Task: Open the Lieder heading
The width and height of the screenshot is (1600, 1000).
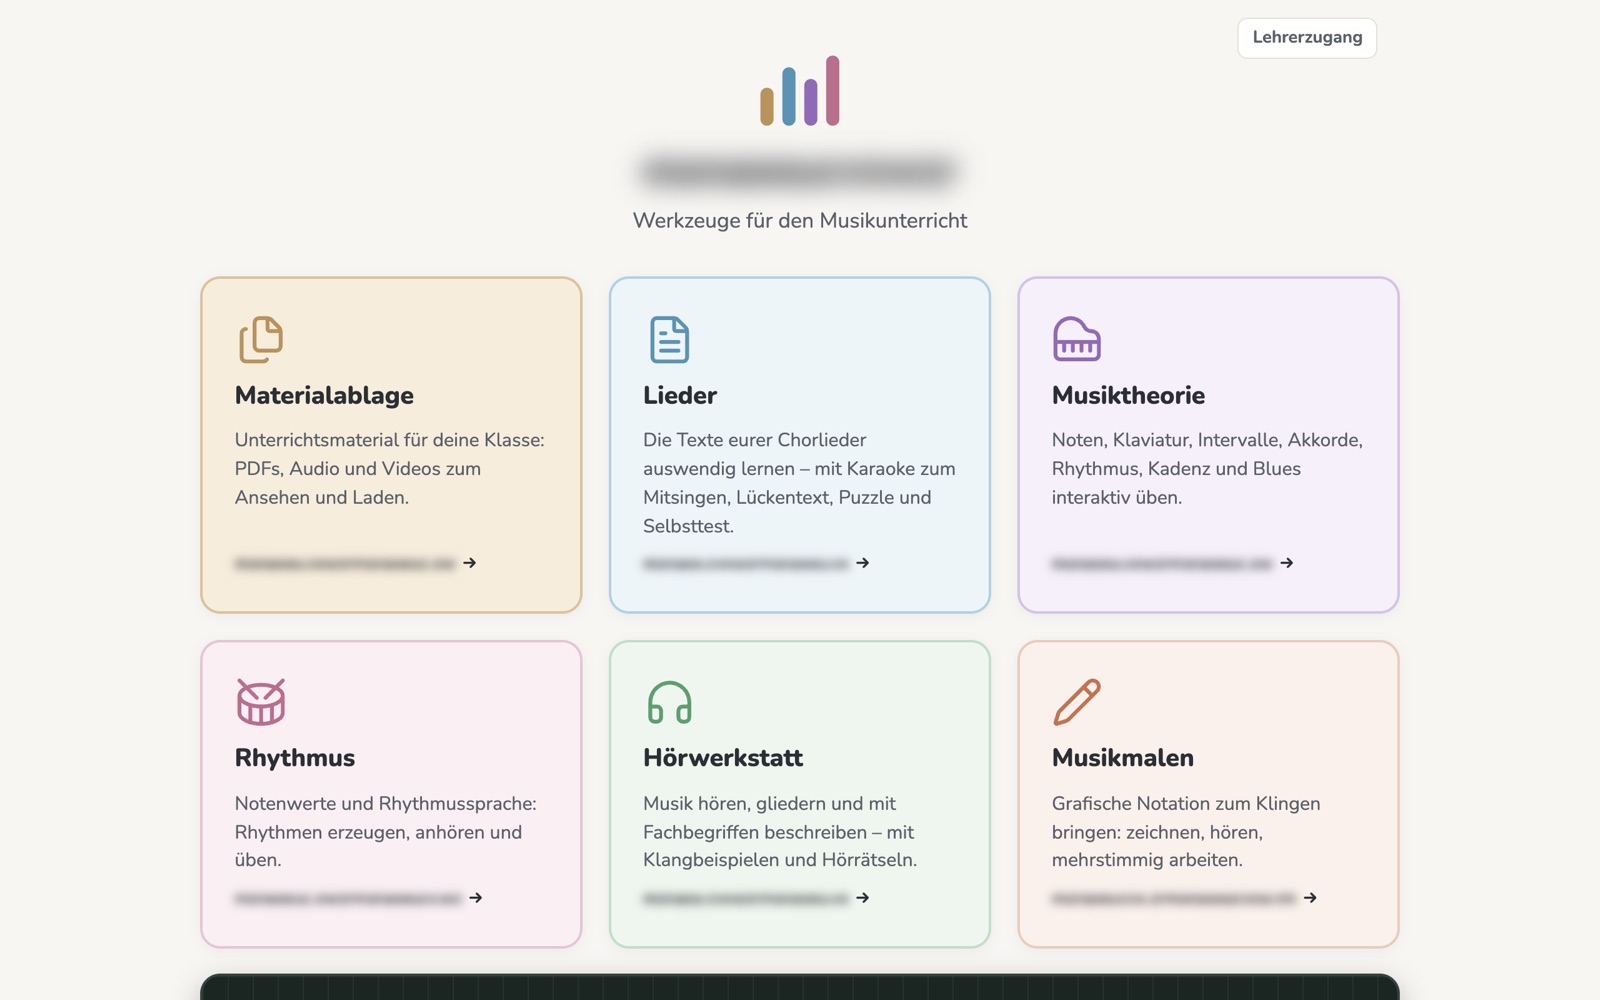Action: [680, 396]
